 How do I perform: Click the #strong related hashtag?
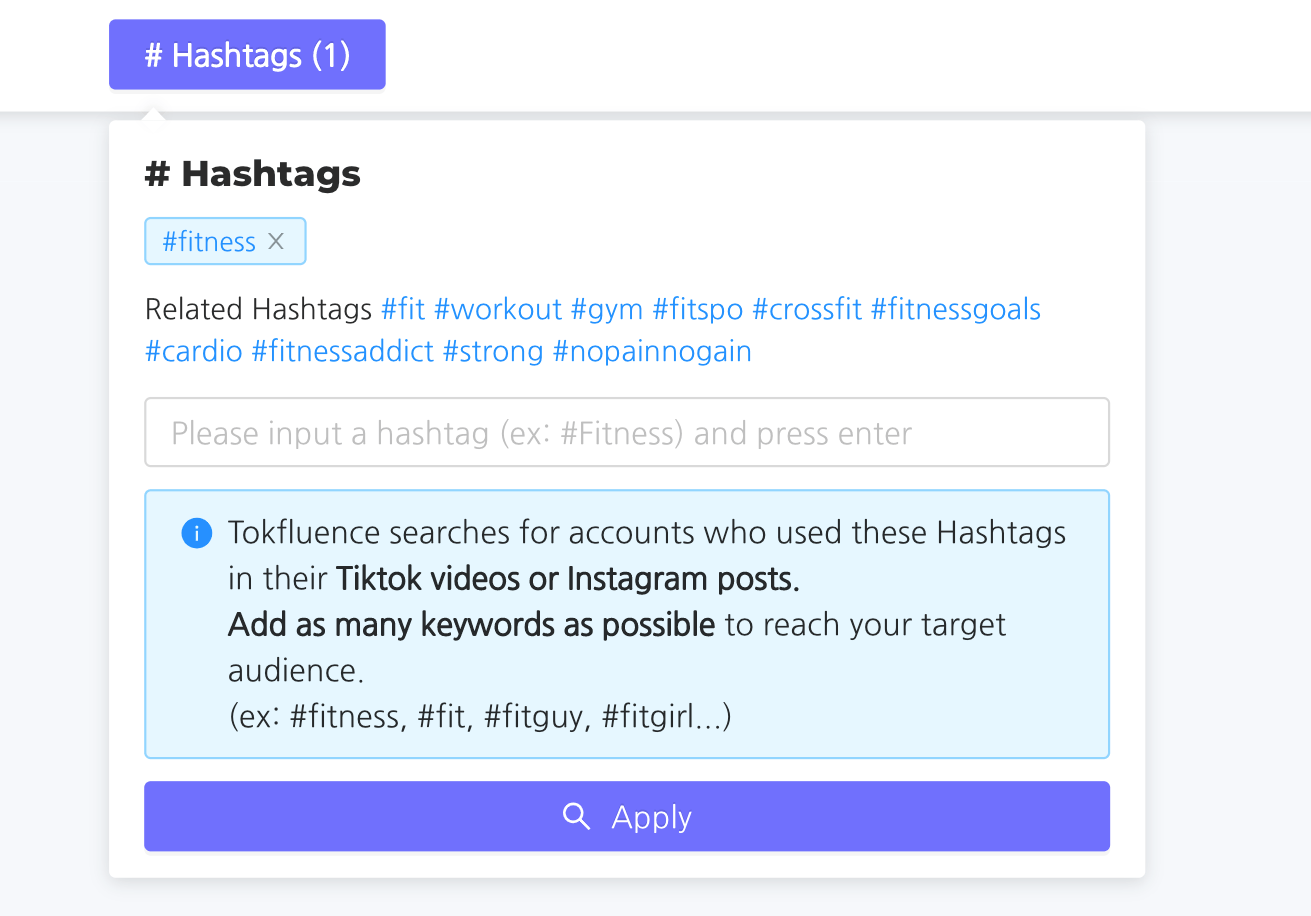(493, 351)
